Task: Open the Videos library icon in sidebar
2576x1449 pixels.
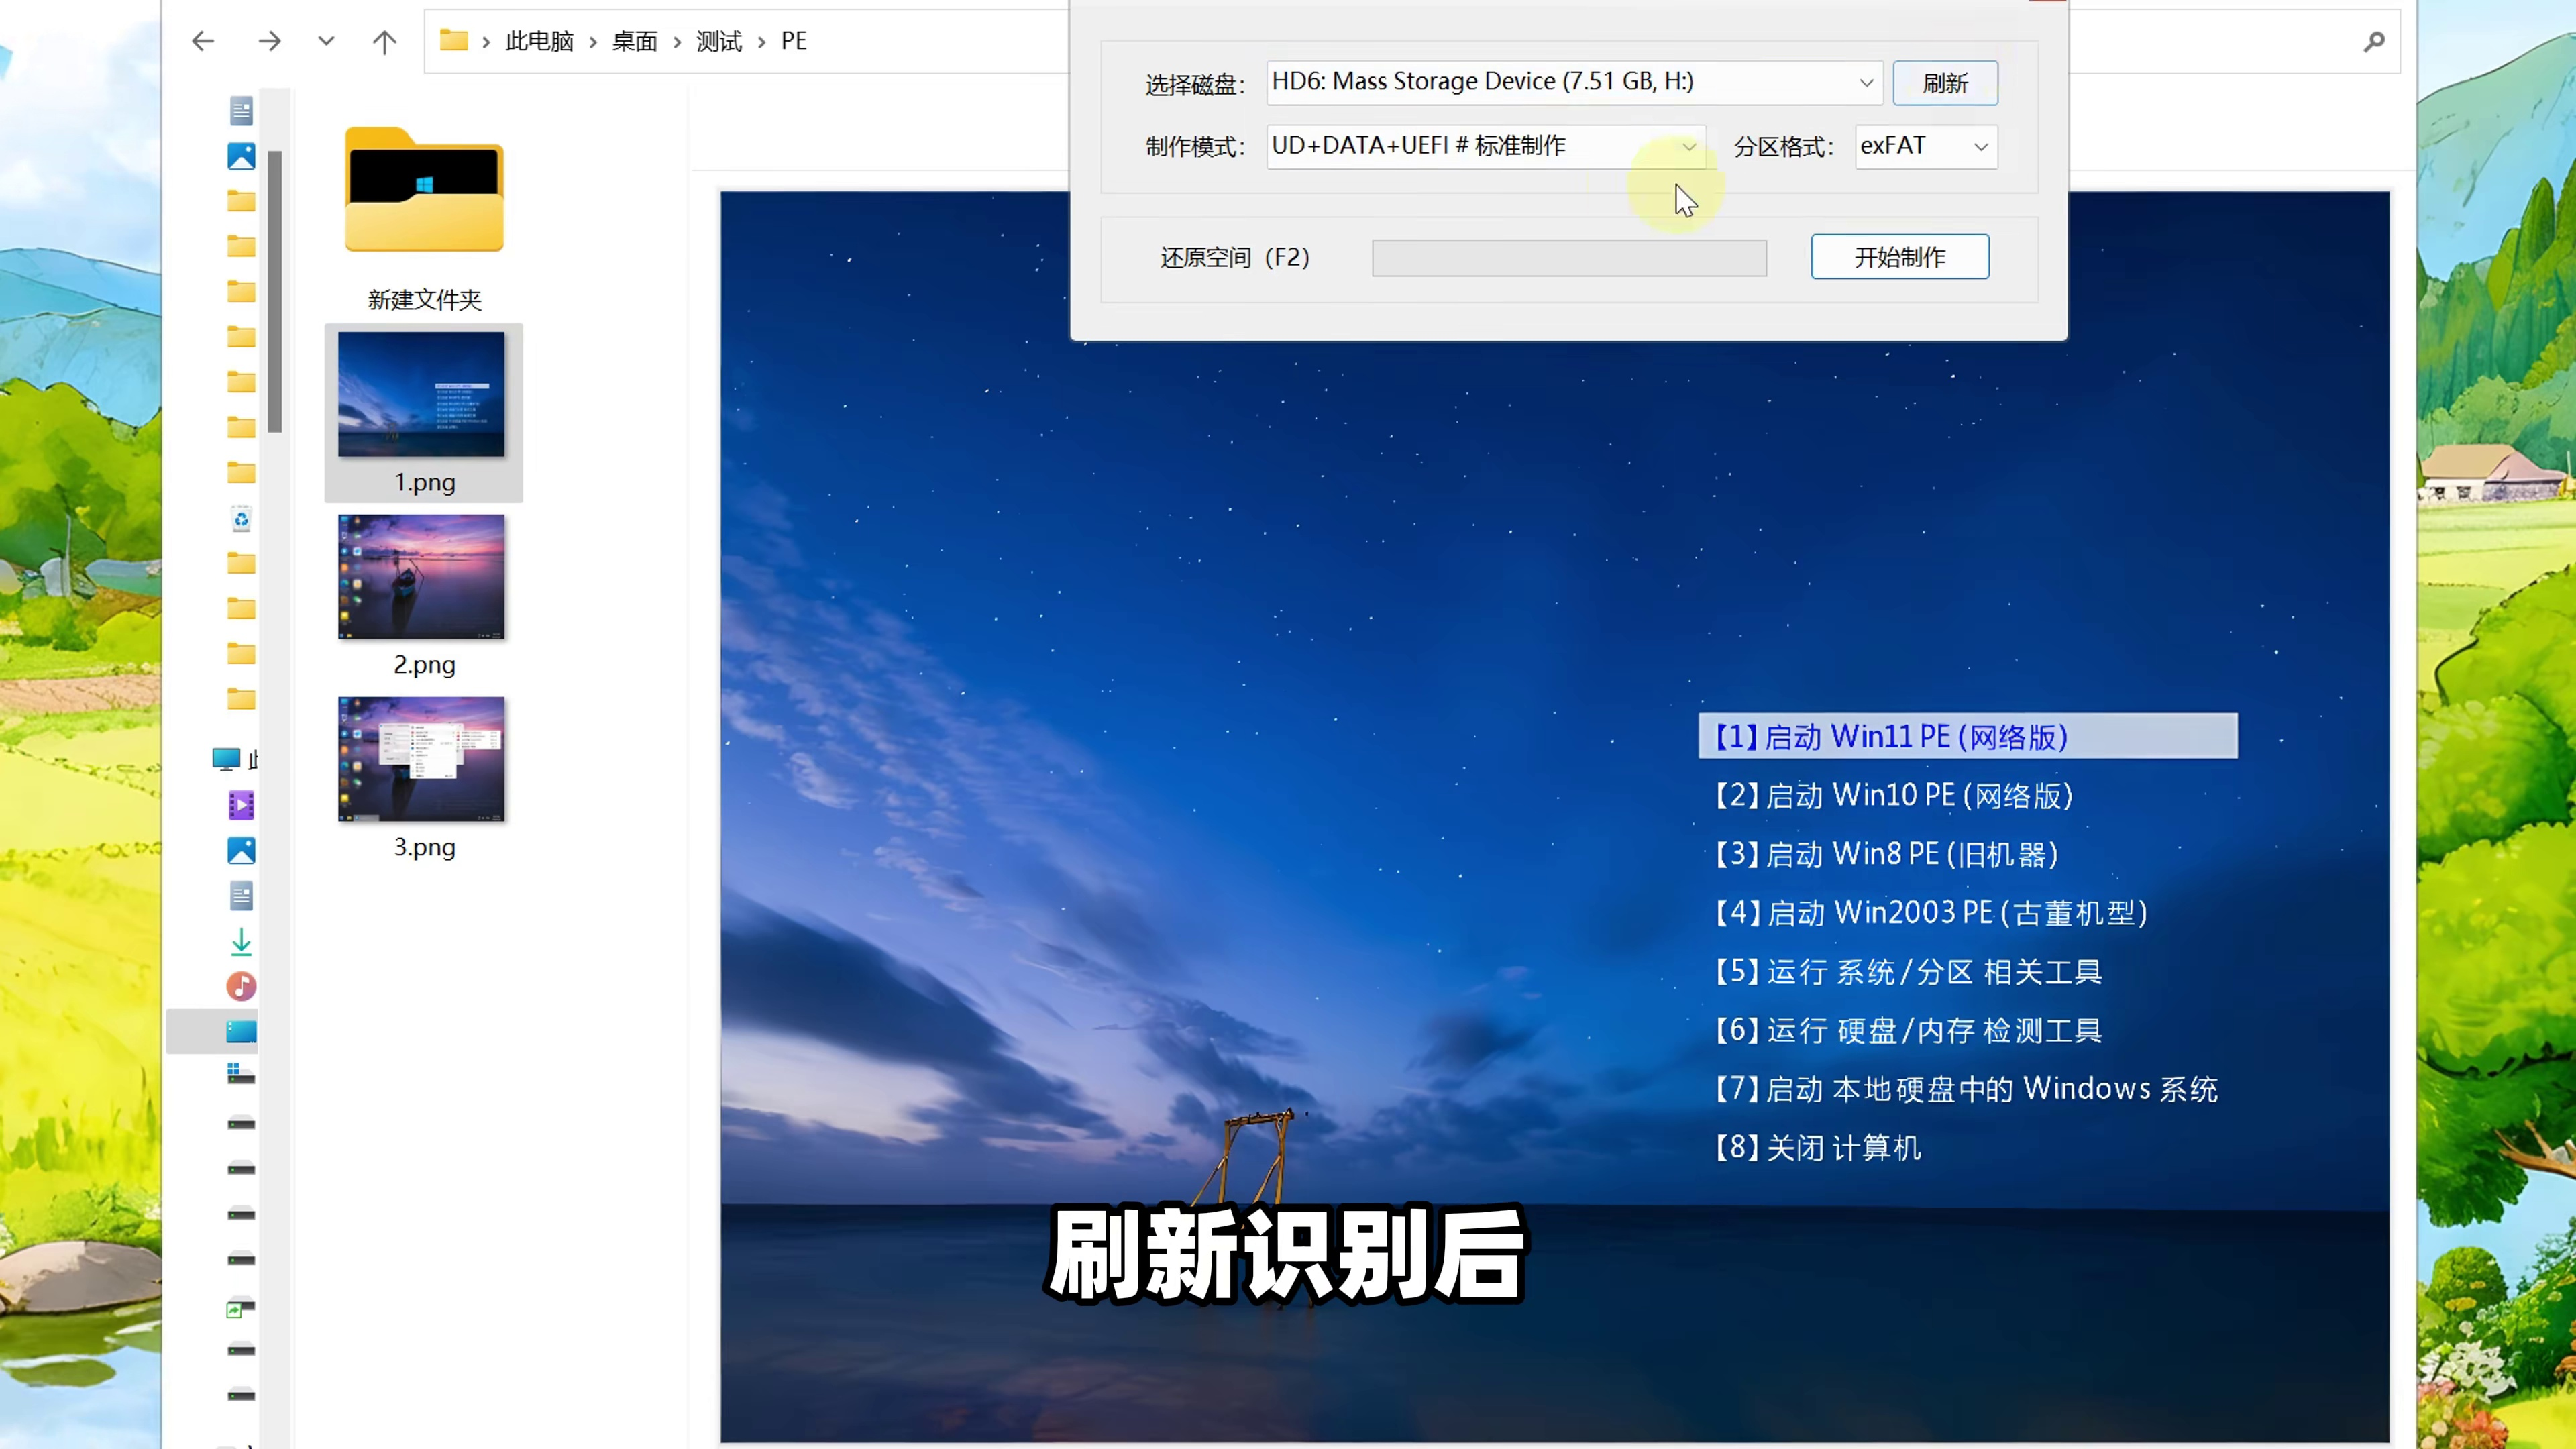Action: tap(241, 805)
